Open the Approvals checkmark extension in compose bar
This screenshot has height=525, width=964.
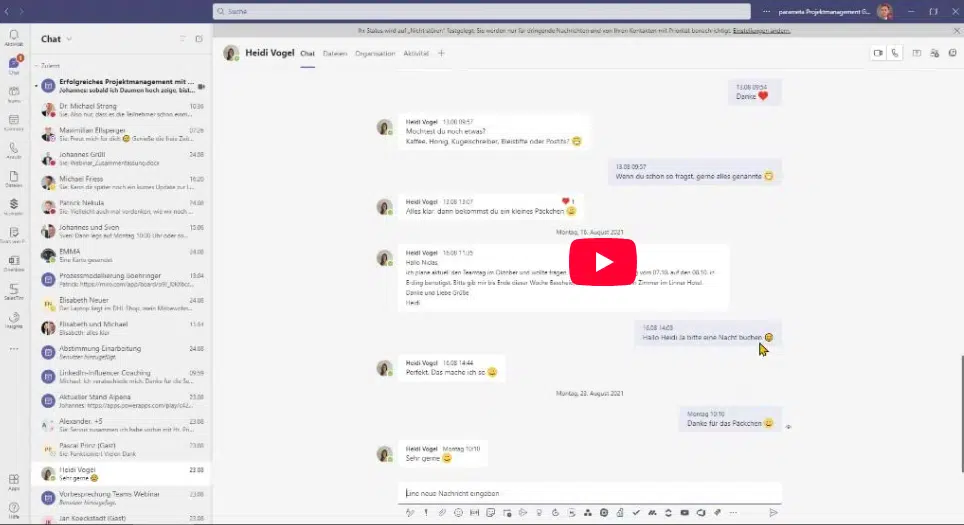[x=636, y=513]
